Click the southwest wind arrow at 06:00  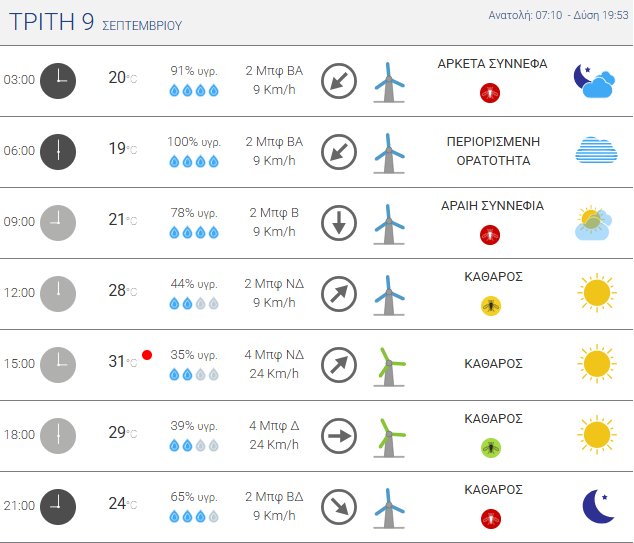pos(339,152)
